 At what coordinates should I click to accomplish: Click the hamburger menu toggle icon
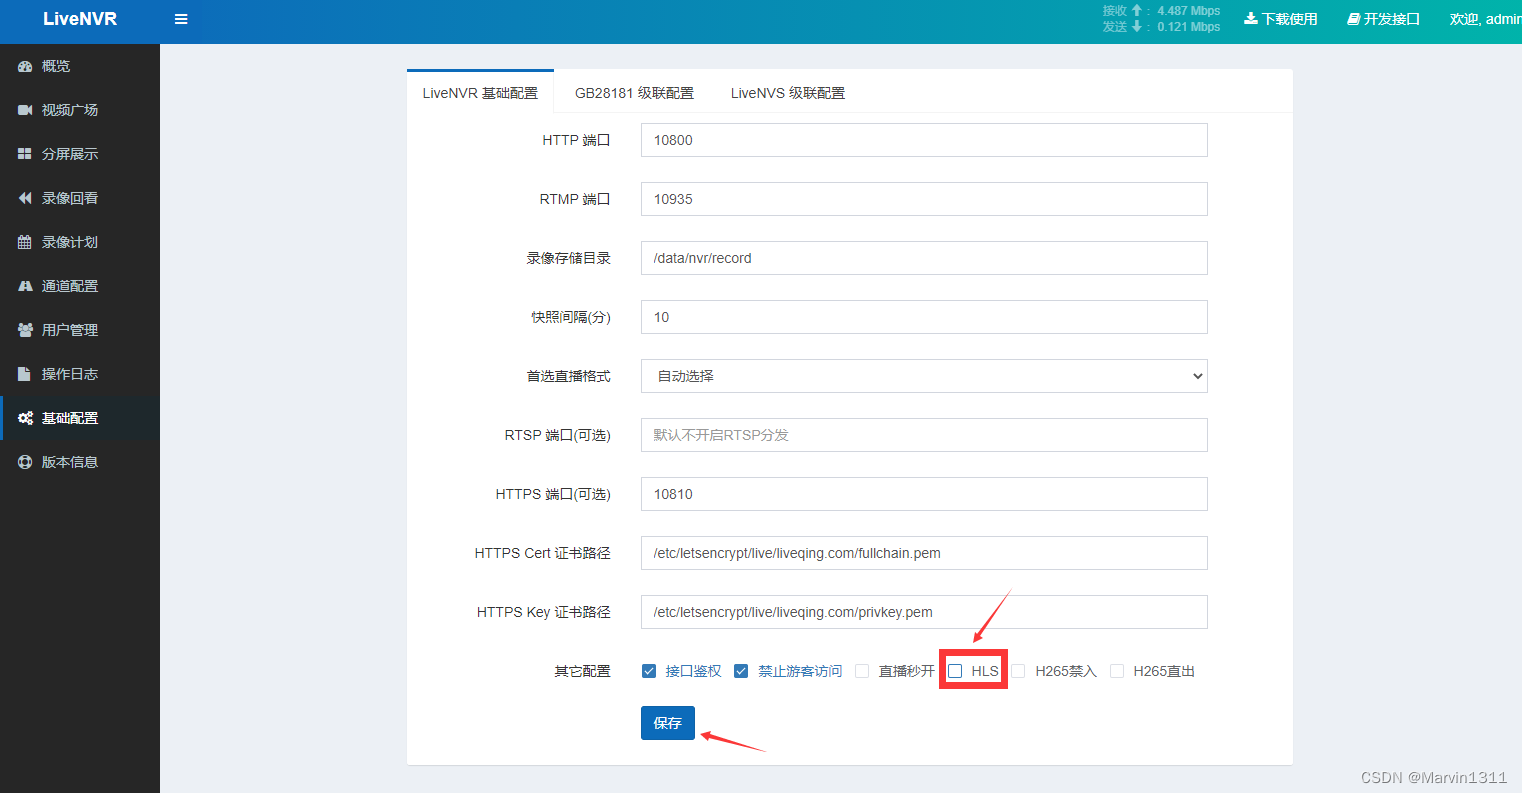point(181,19)
